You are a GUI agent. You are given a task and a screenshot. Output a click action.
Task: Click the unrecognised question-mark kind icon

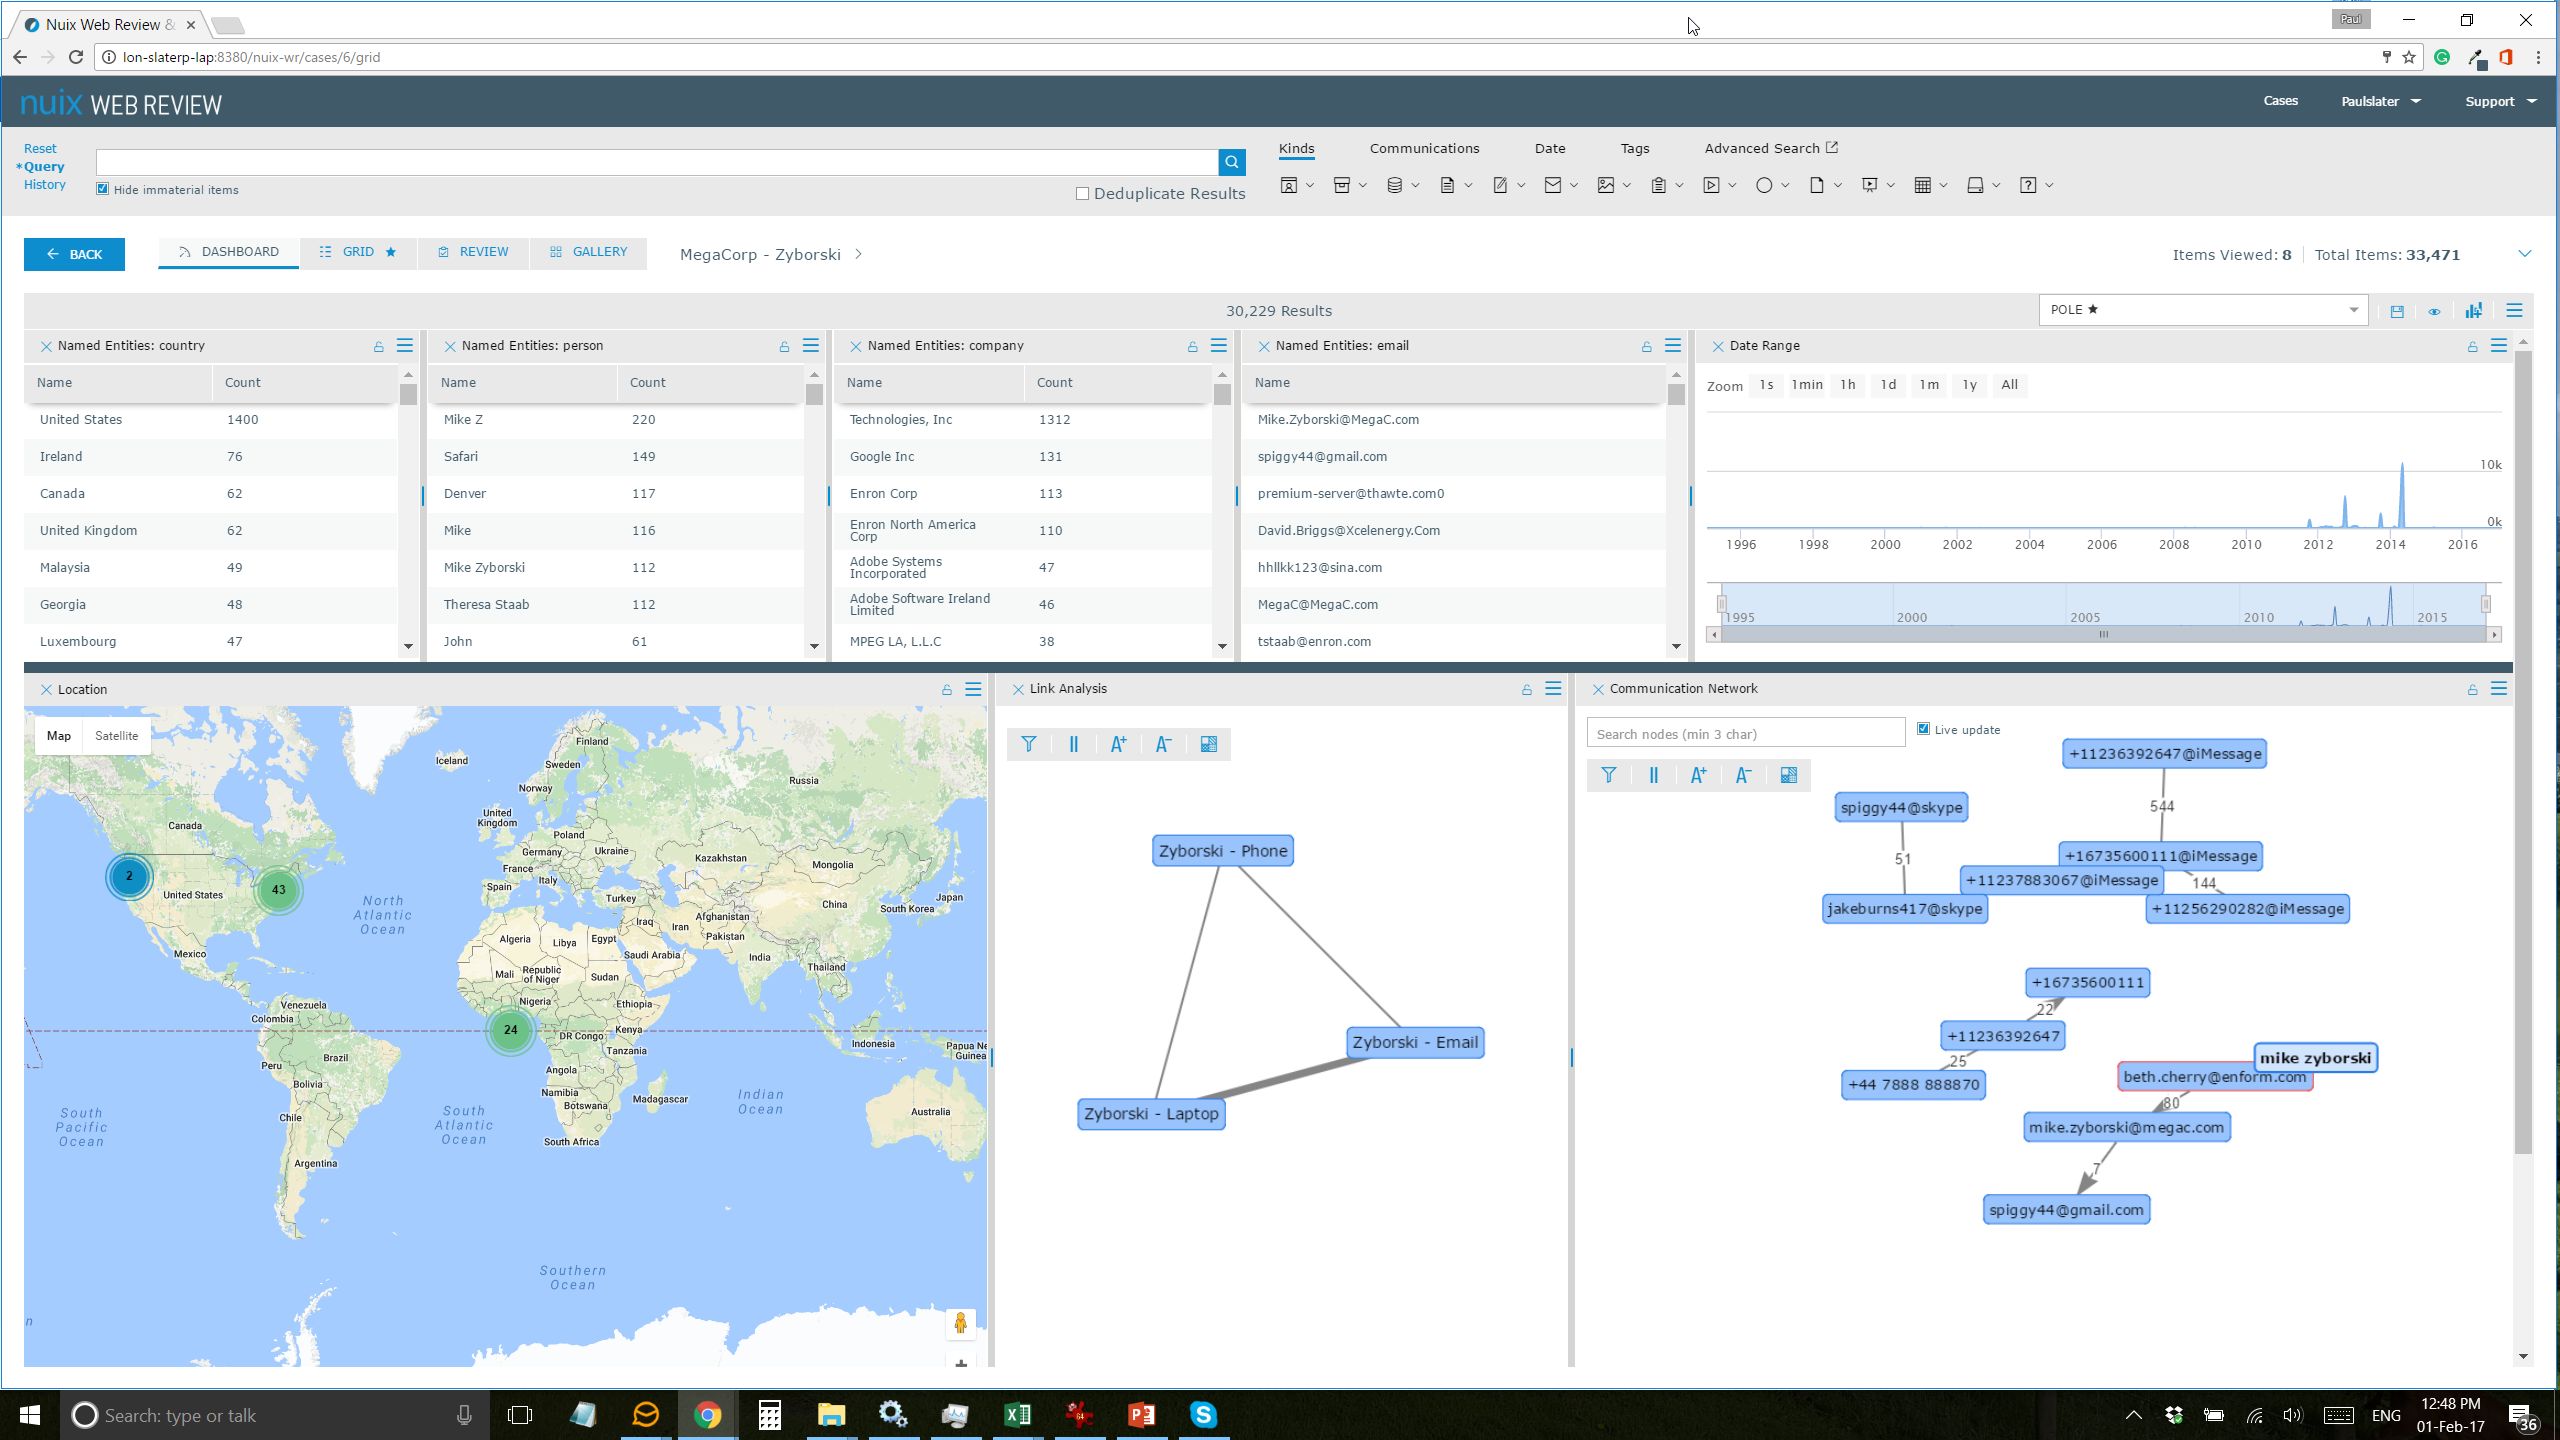click(2028, 185)
